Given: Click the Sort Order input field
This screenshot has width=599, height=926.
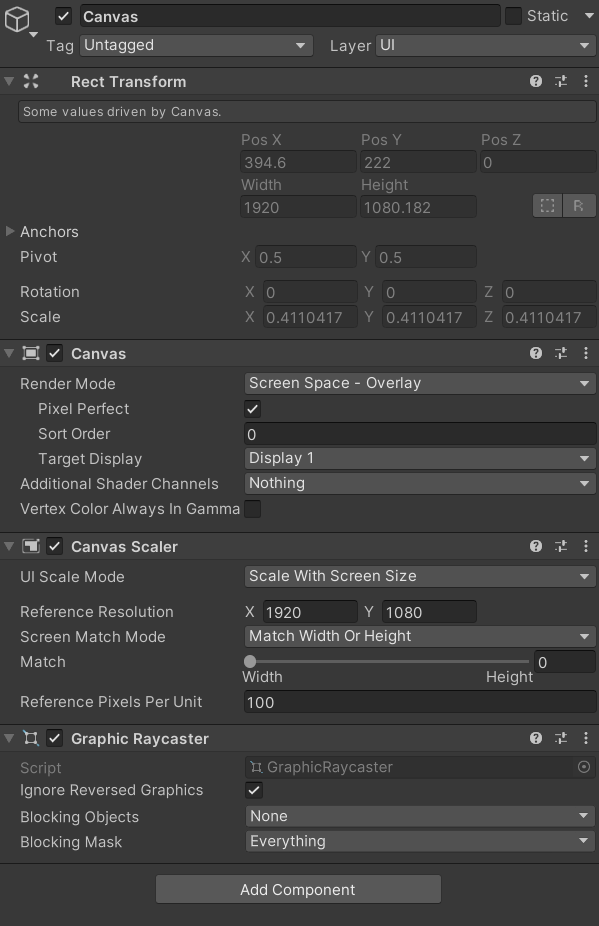Looking at the screenshot, I should (x=420, y=434).
